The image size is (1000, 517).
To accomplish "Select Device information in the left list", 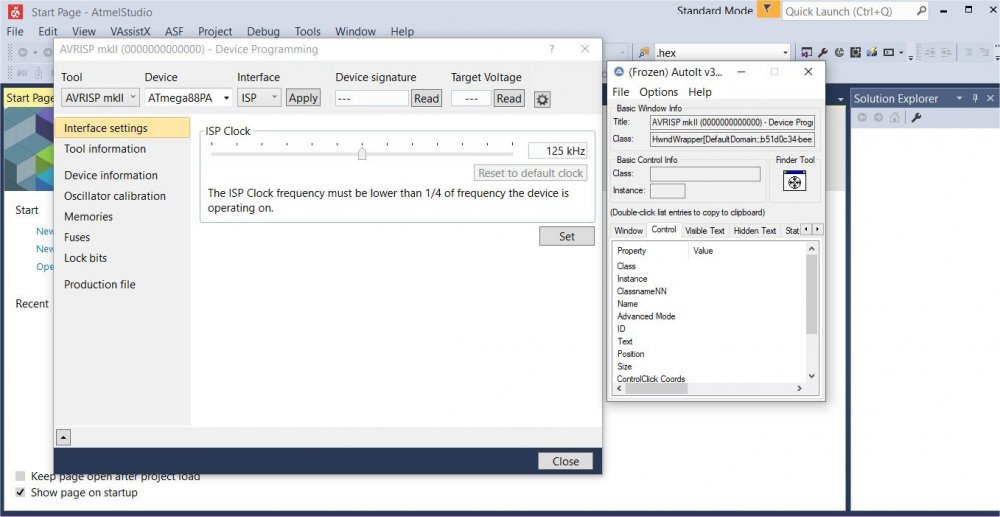I will click(110, 175).
